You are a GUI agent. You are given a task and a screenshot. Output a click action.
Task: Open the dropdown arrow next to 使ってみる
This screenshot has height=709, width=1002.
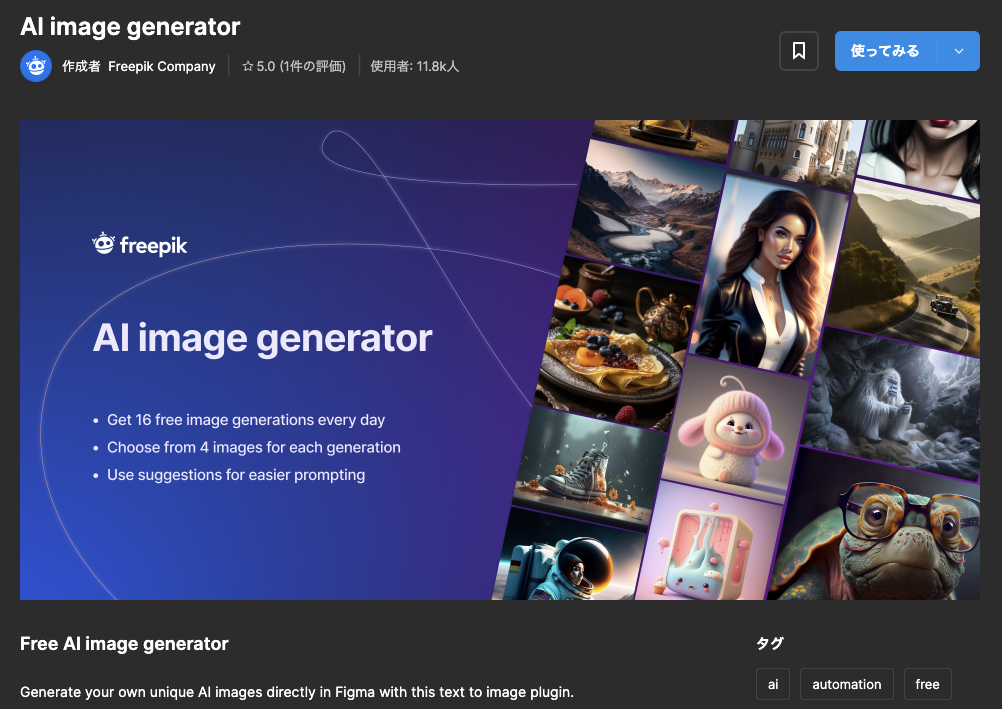pos(959,50)
